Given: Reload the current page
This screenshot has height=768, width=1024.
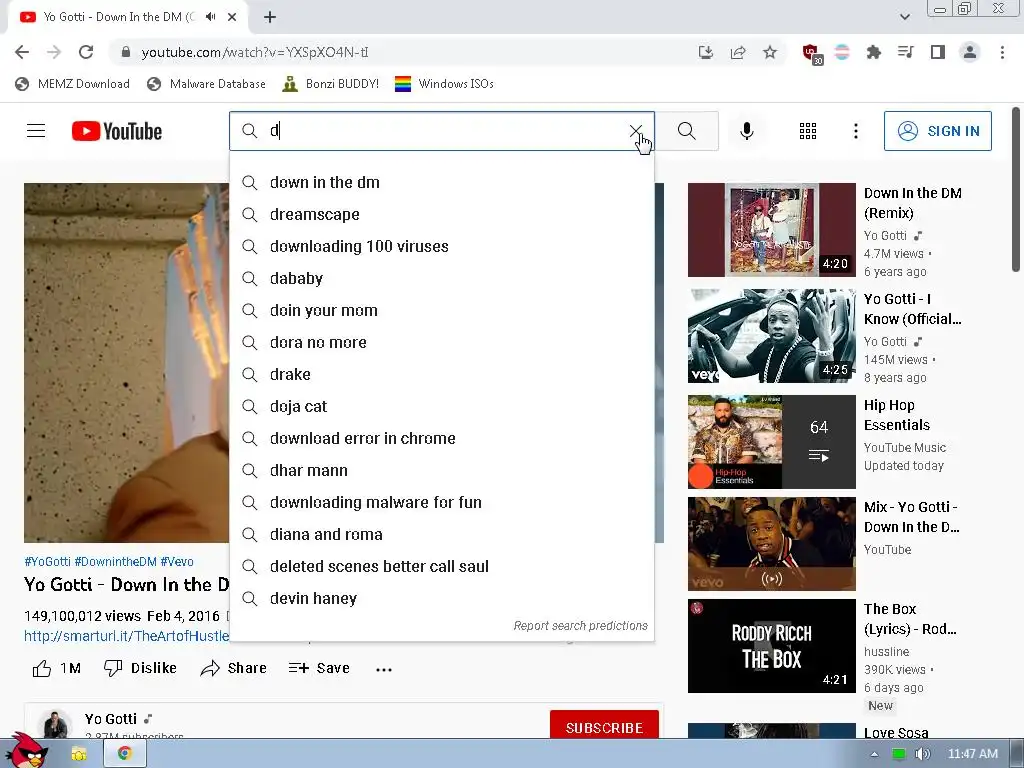Looking at the screenshot, I should 86,52.
